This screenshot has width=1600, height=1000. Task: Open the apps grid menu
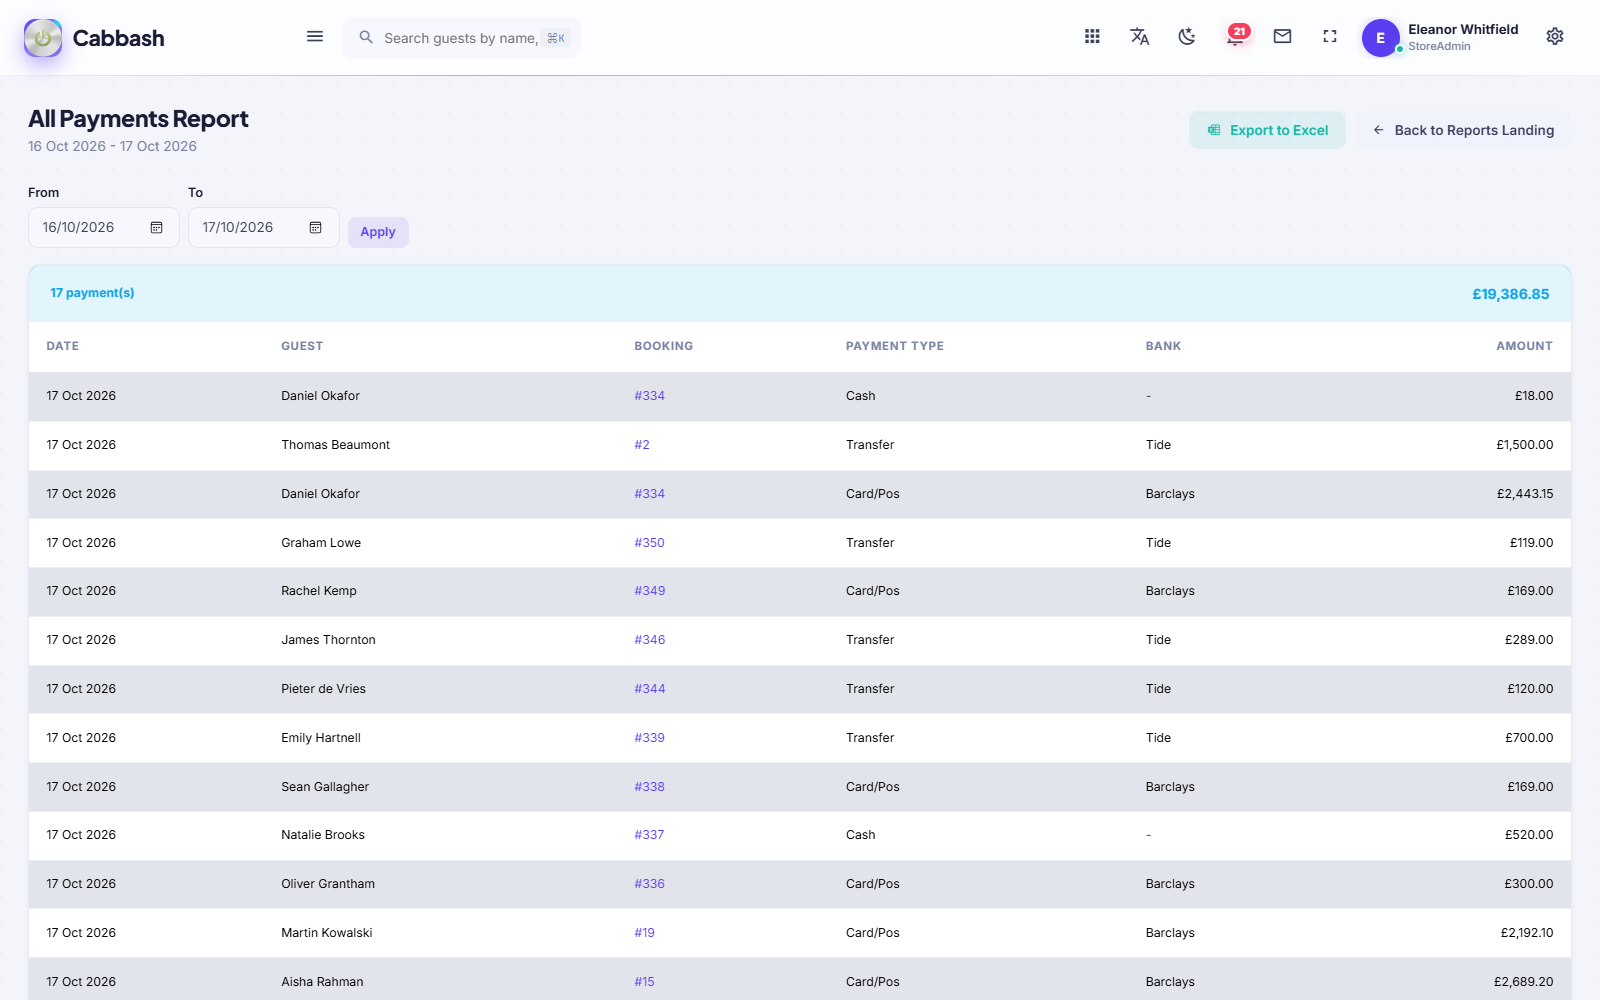tap(1092, 37)
